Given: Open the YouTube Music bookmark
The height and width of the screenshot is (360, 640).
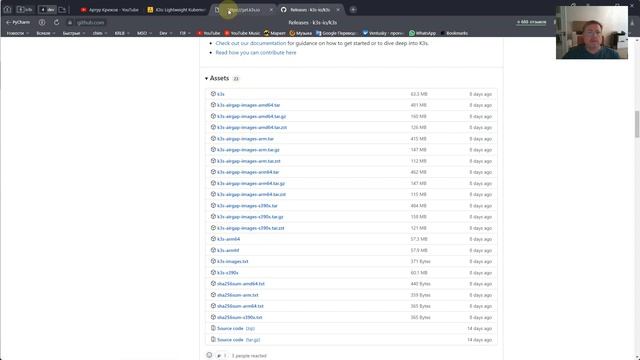Looking at the screenshot, I should [242, 33].
